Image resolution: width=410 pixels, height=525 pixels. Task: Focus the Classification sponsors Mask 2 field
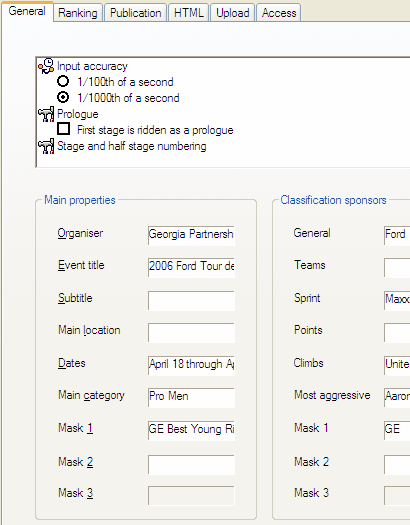pyautogui.click(x=397, y=464)
